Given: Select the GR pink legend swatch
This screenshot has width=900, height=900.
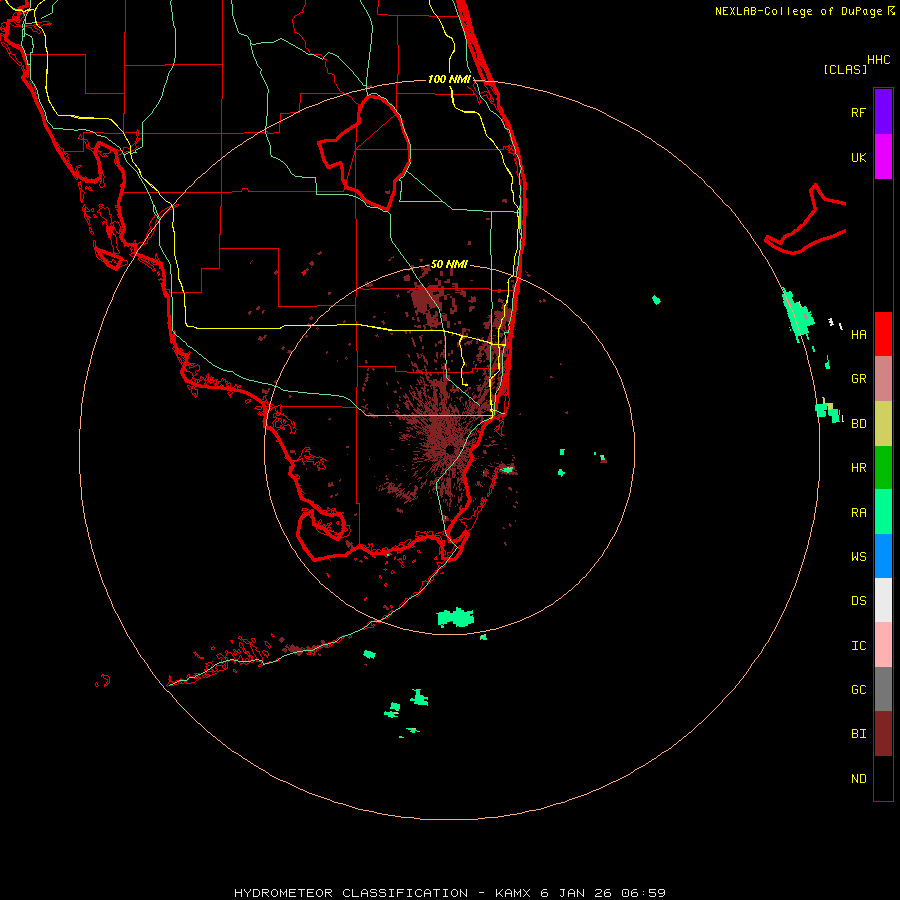Looking at the screenshot, I should coord(883,379).
